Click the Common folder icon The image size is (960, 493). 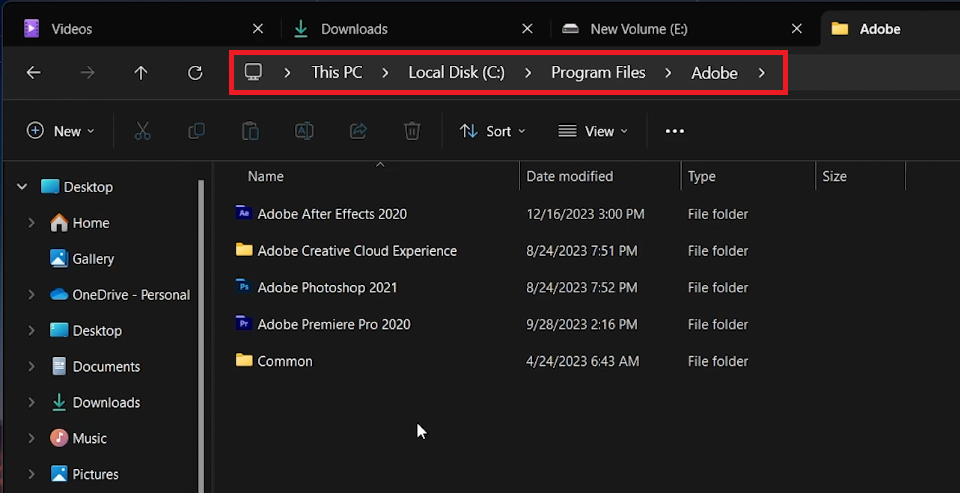244,360
